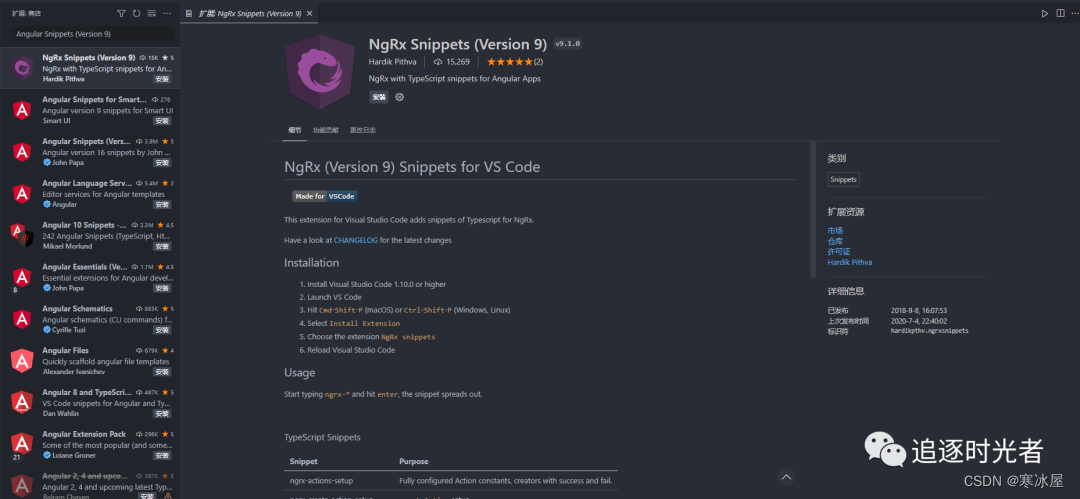Click the 市场 marketplace resource link

pos(835,231)
